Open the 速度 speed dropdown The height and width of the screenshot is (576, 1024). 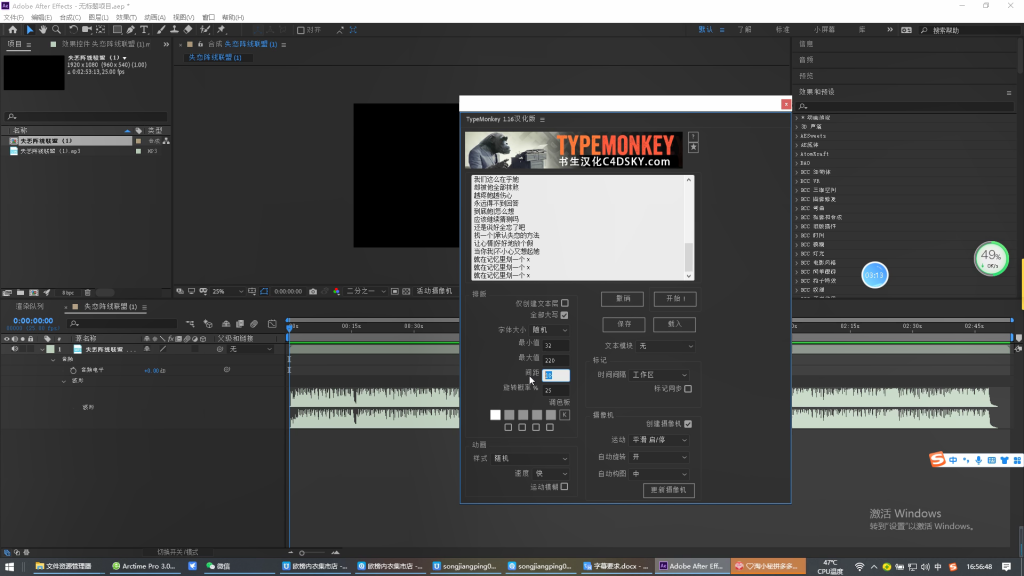[551, 473]
